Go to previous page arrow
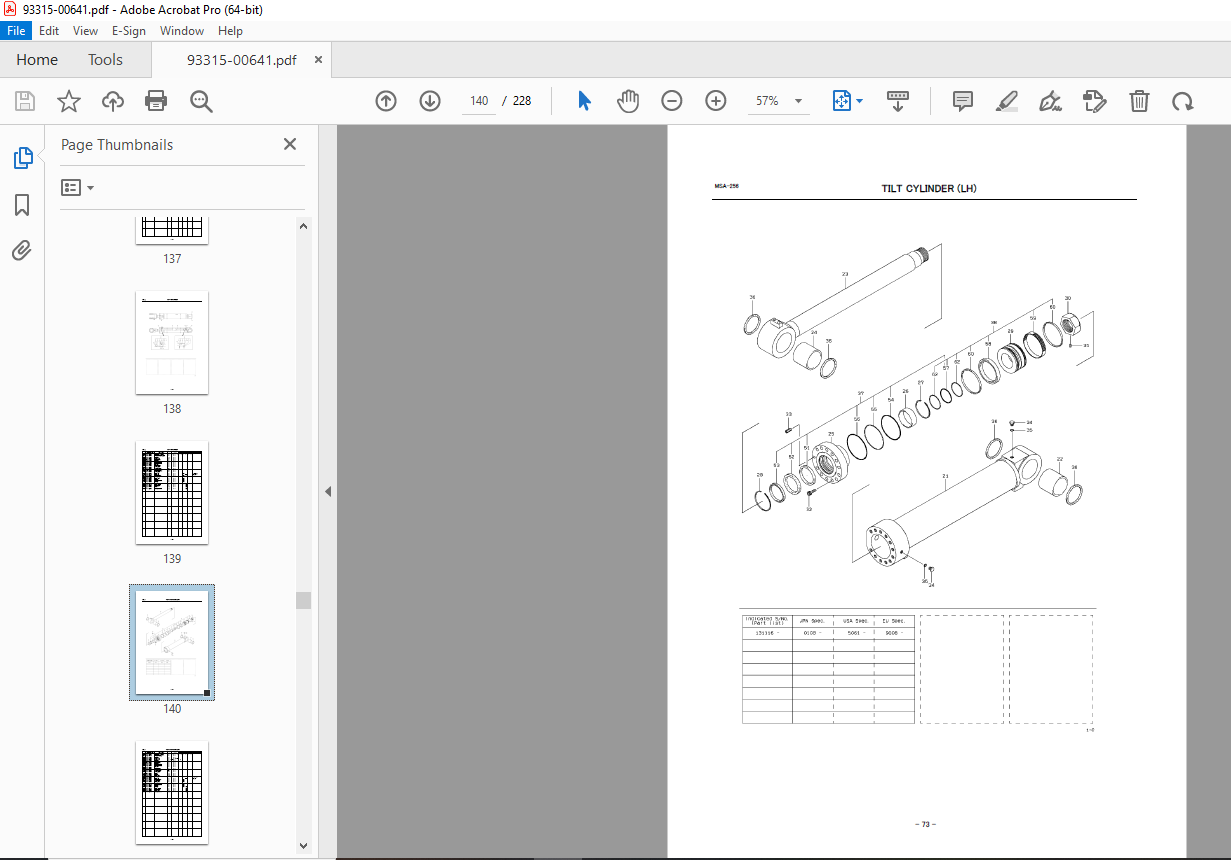The width and height of the screenshot is (1231, 860). pyautogui.click(x=386, y=101)
